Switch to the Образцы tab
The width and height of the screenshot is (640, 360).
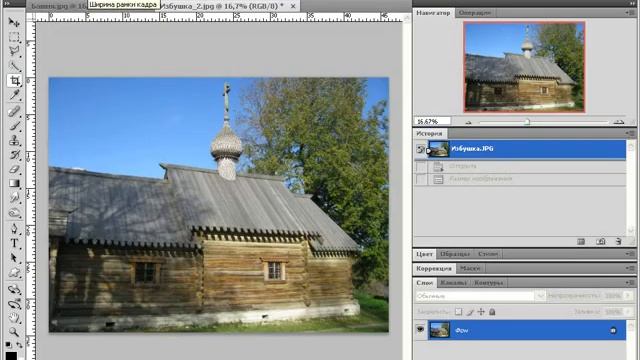pos(454,254)
